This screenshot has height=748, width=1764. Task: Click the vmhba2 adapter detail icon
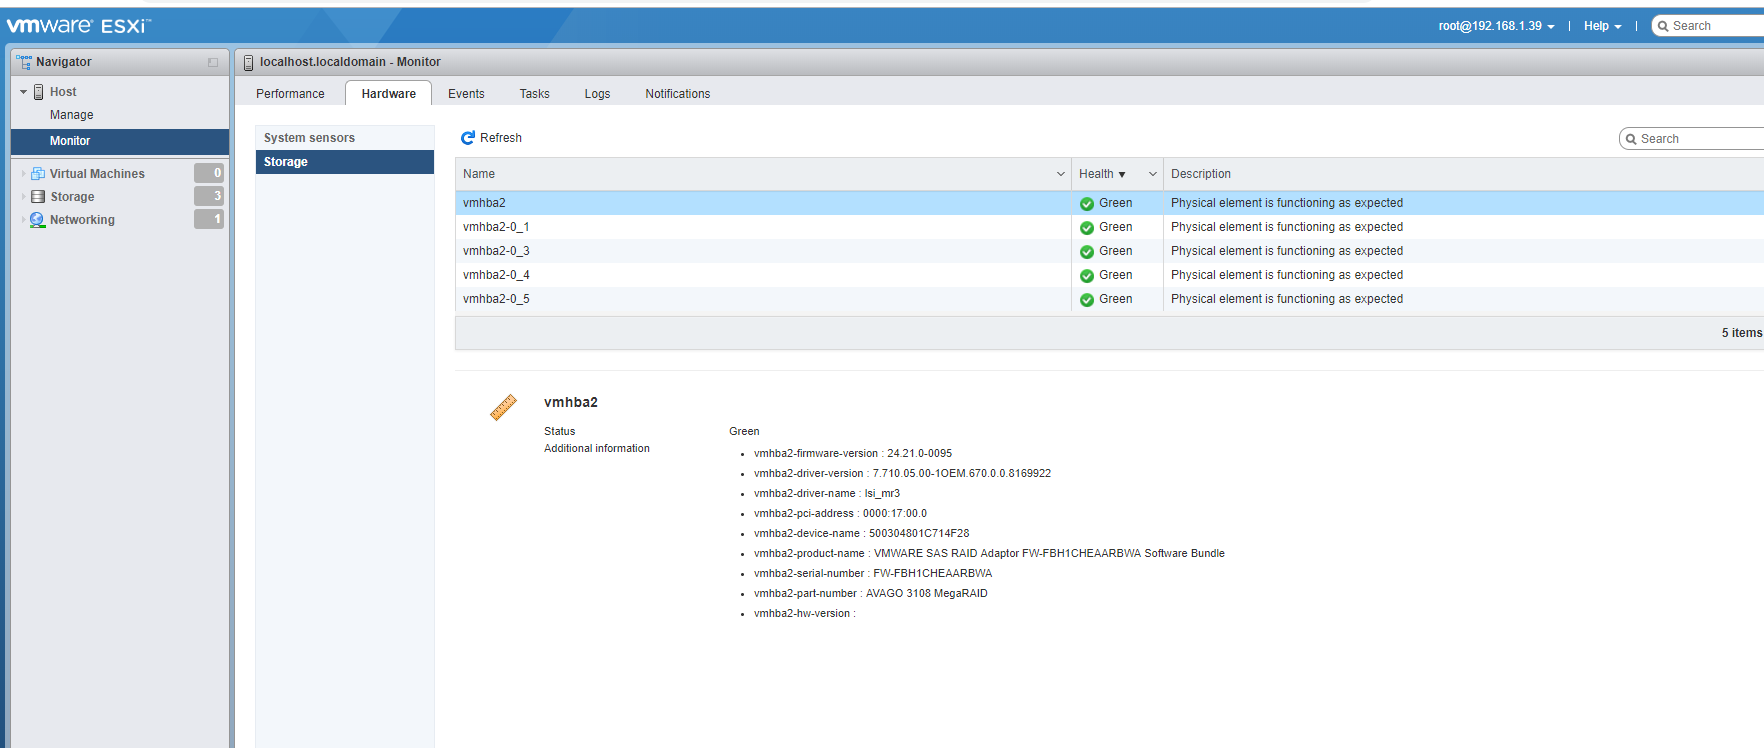[503, 407]
